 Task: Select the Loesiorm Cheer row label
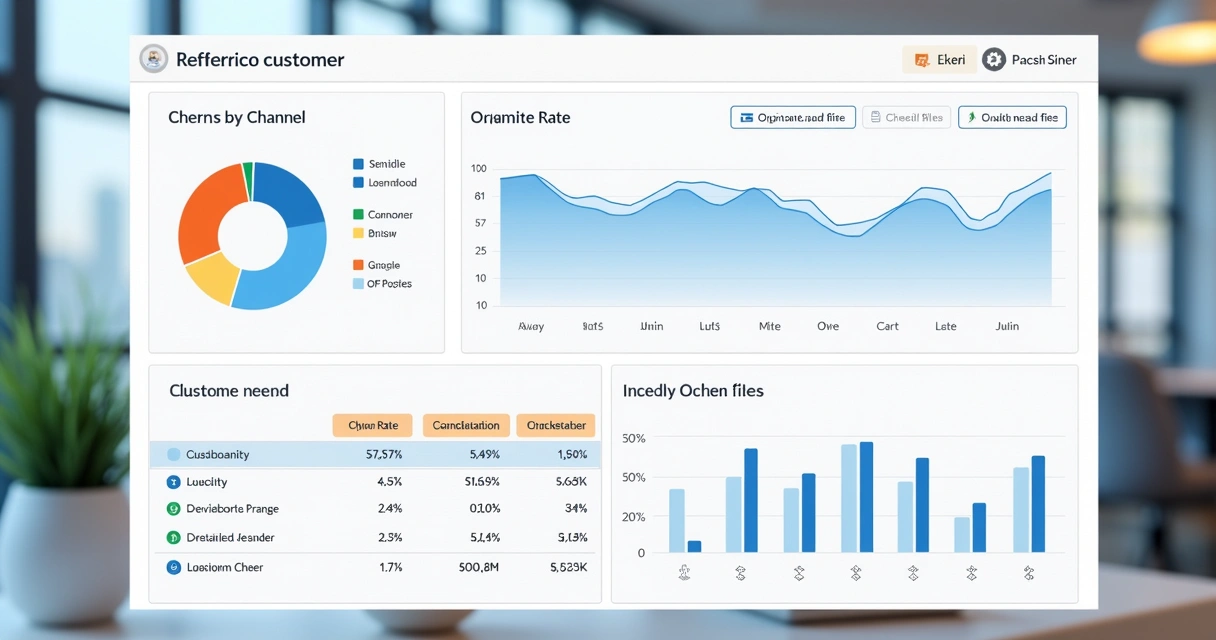(225, 567)
